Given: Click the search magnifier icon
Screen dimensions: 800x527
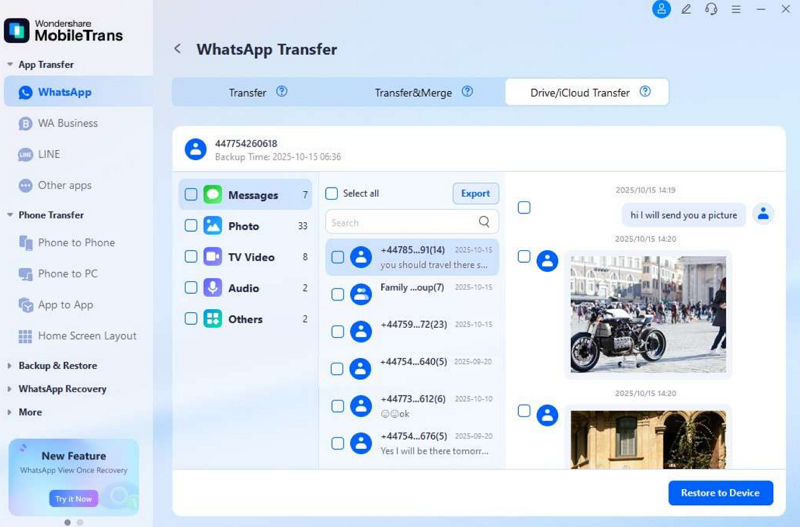Looking at the screenshot, I should [484, 222].
